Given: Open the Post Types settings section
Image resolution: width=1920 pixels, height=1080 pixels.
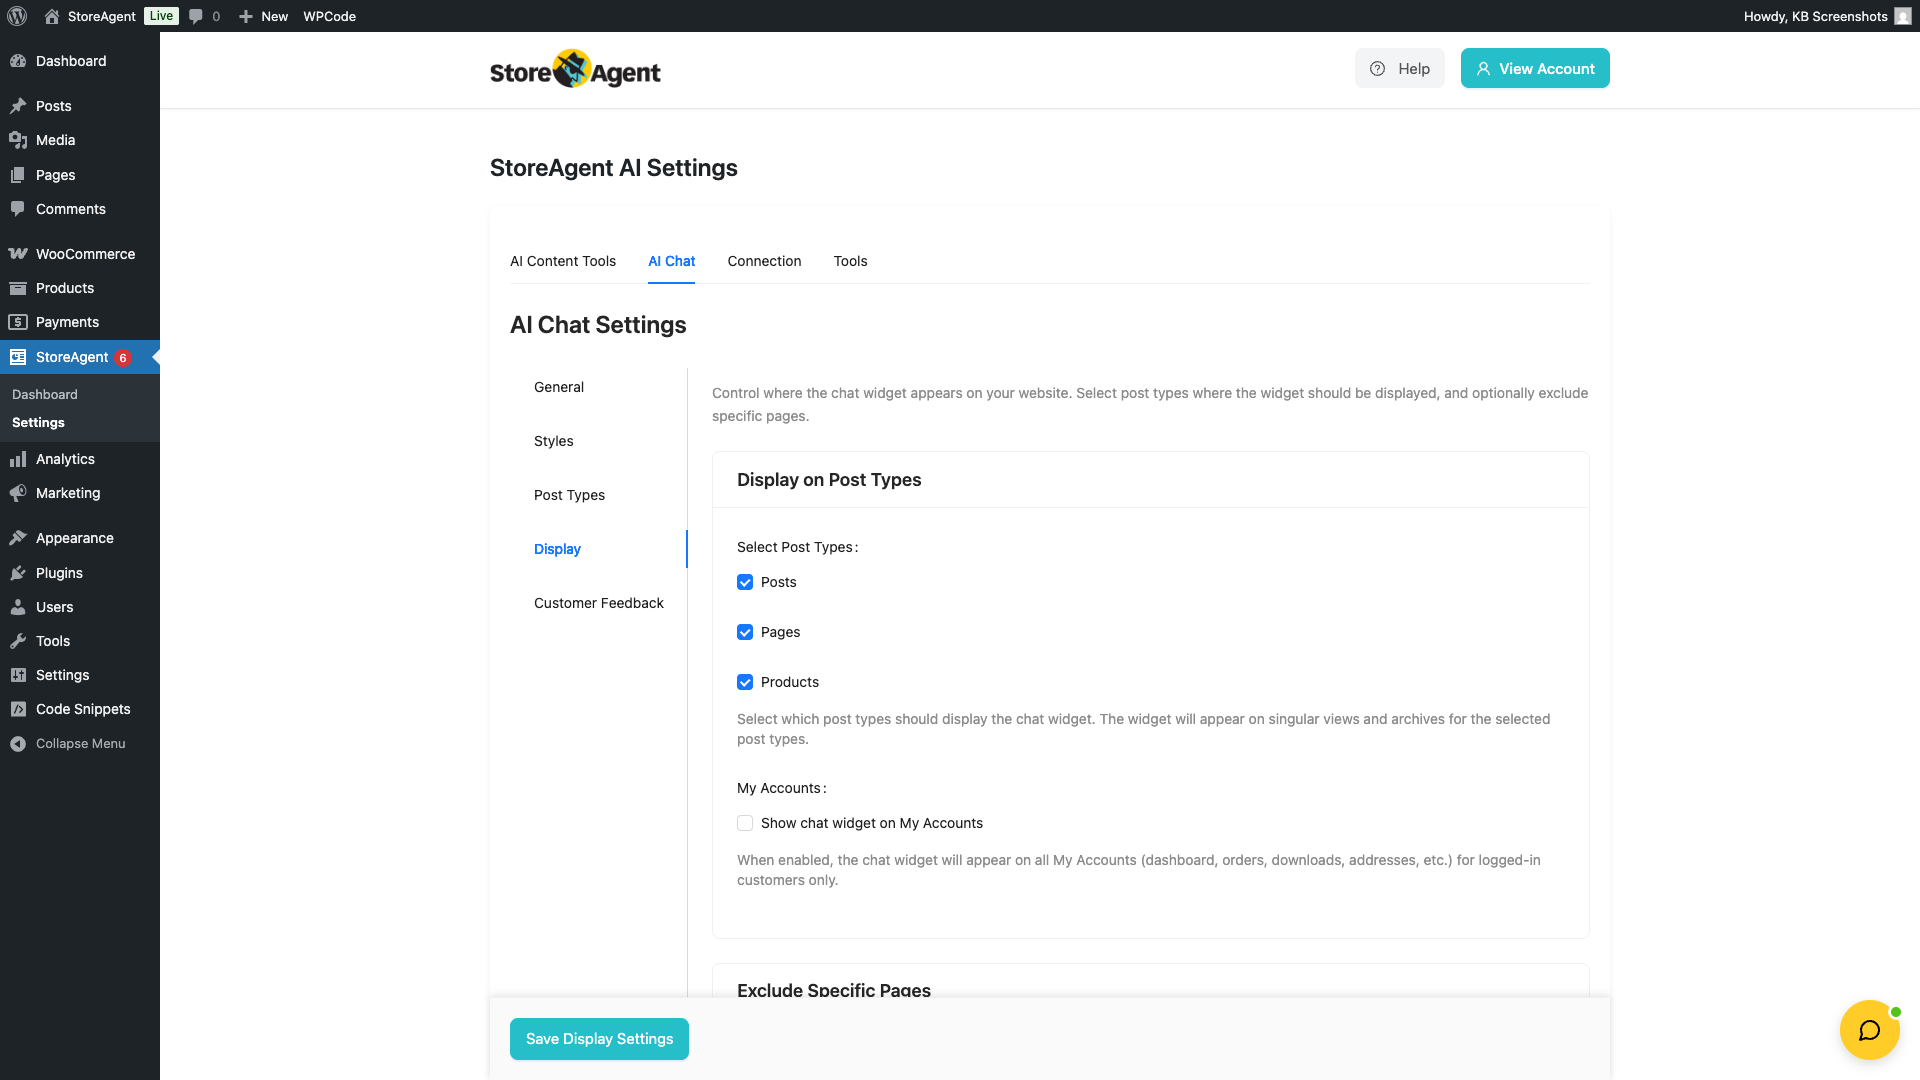Looking at the screenshot, I should coord(569,495).
